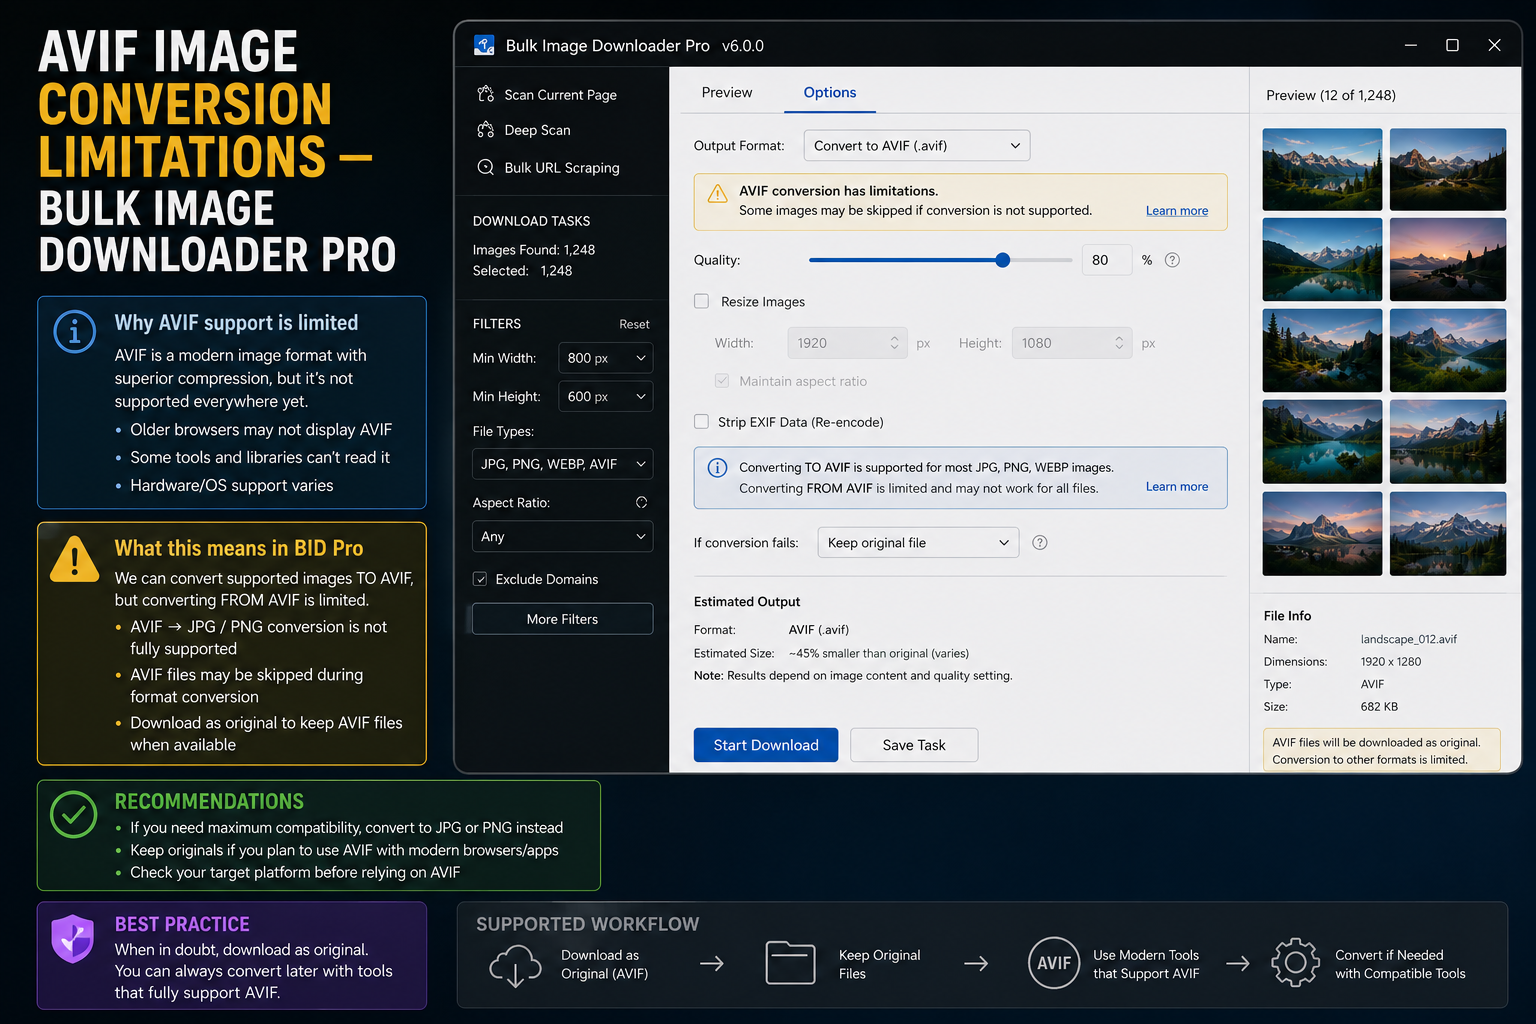Click the Save Task button
This screenshot has height=1024, width=1536.
click(914, 745)
